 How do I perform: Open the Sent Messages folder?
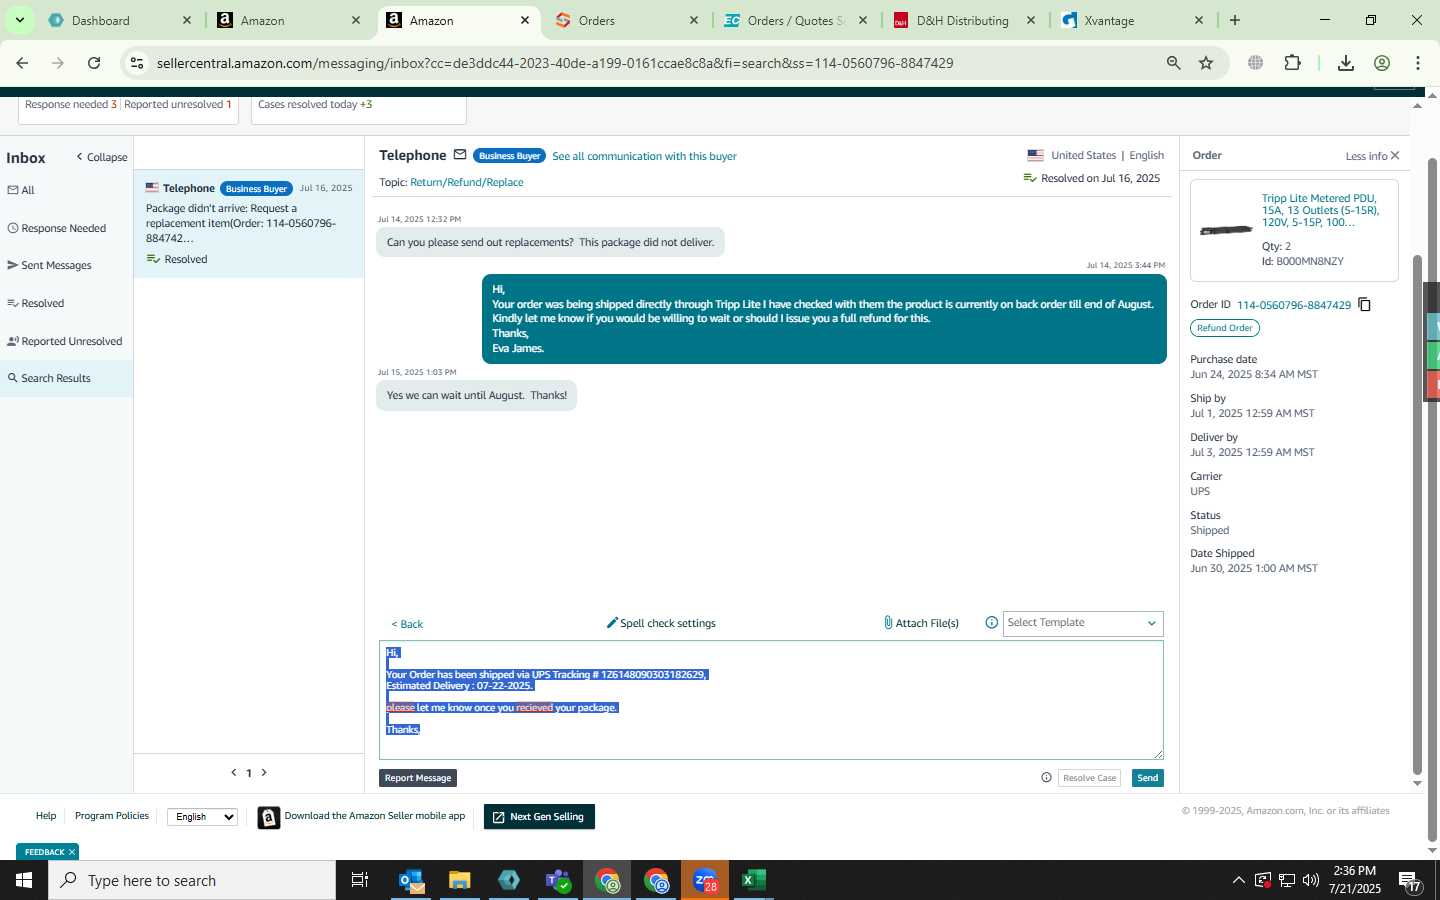pos(49,265)
